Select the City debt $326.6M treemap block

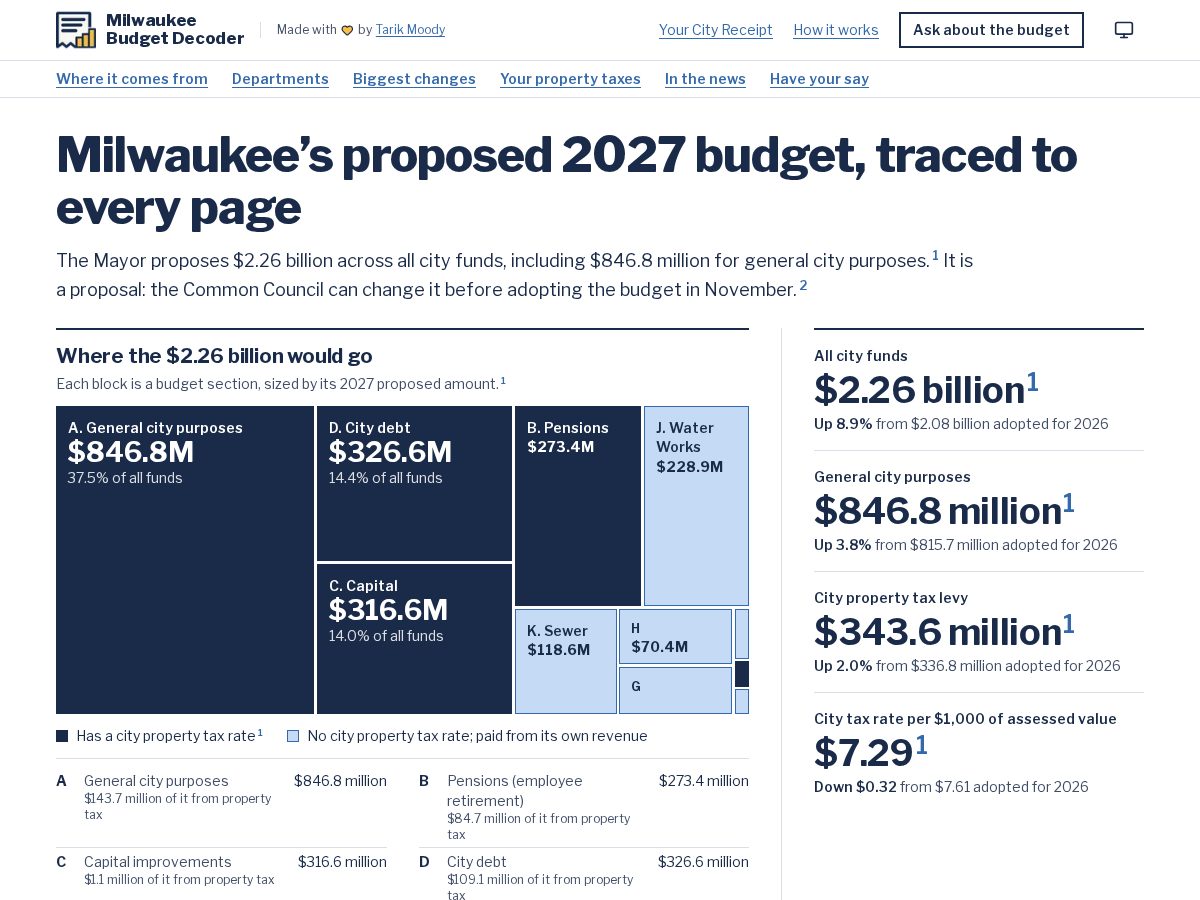pyautogui.click(x=414, y=483)
